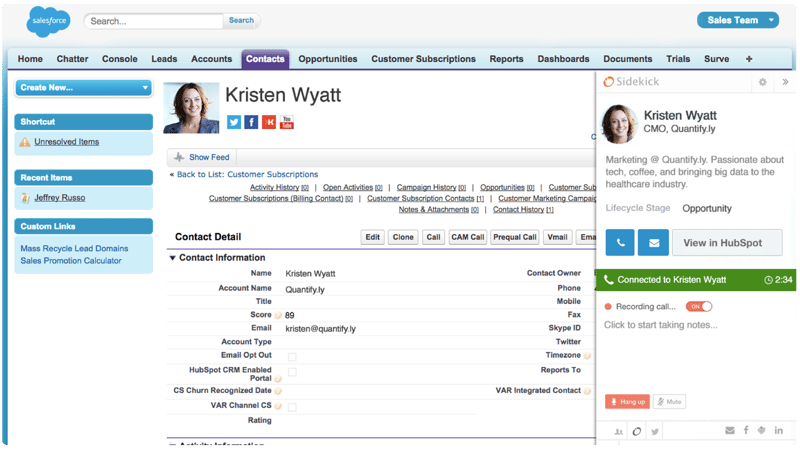The image size is (800, 451).
Task: Jump to Campaign History related list
Action: click(x=431, y=187)
